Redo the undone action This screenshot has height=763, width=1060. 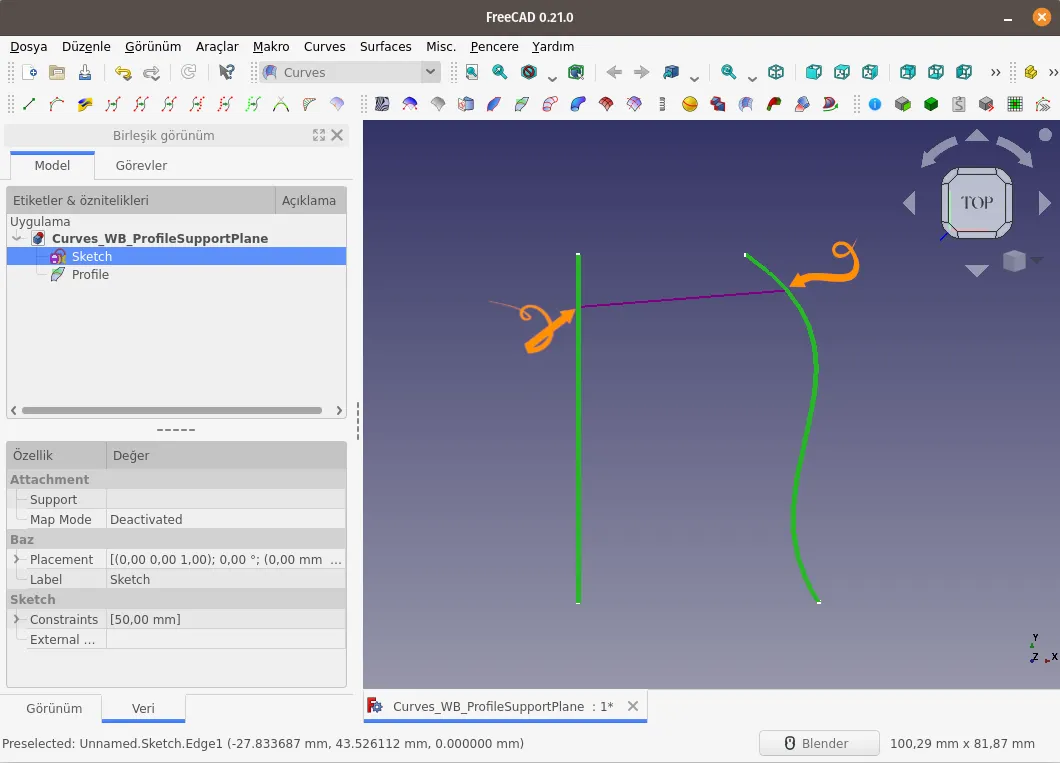[151, 72]
